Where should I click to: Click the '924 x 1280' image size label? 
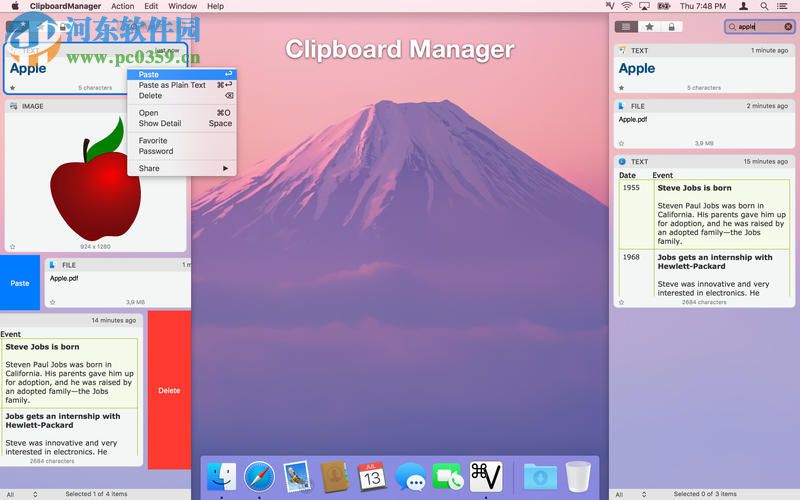point(95,246)
